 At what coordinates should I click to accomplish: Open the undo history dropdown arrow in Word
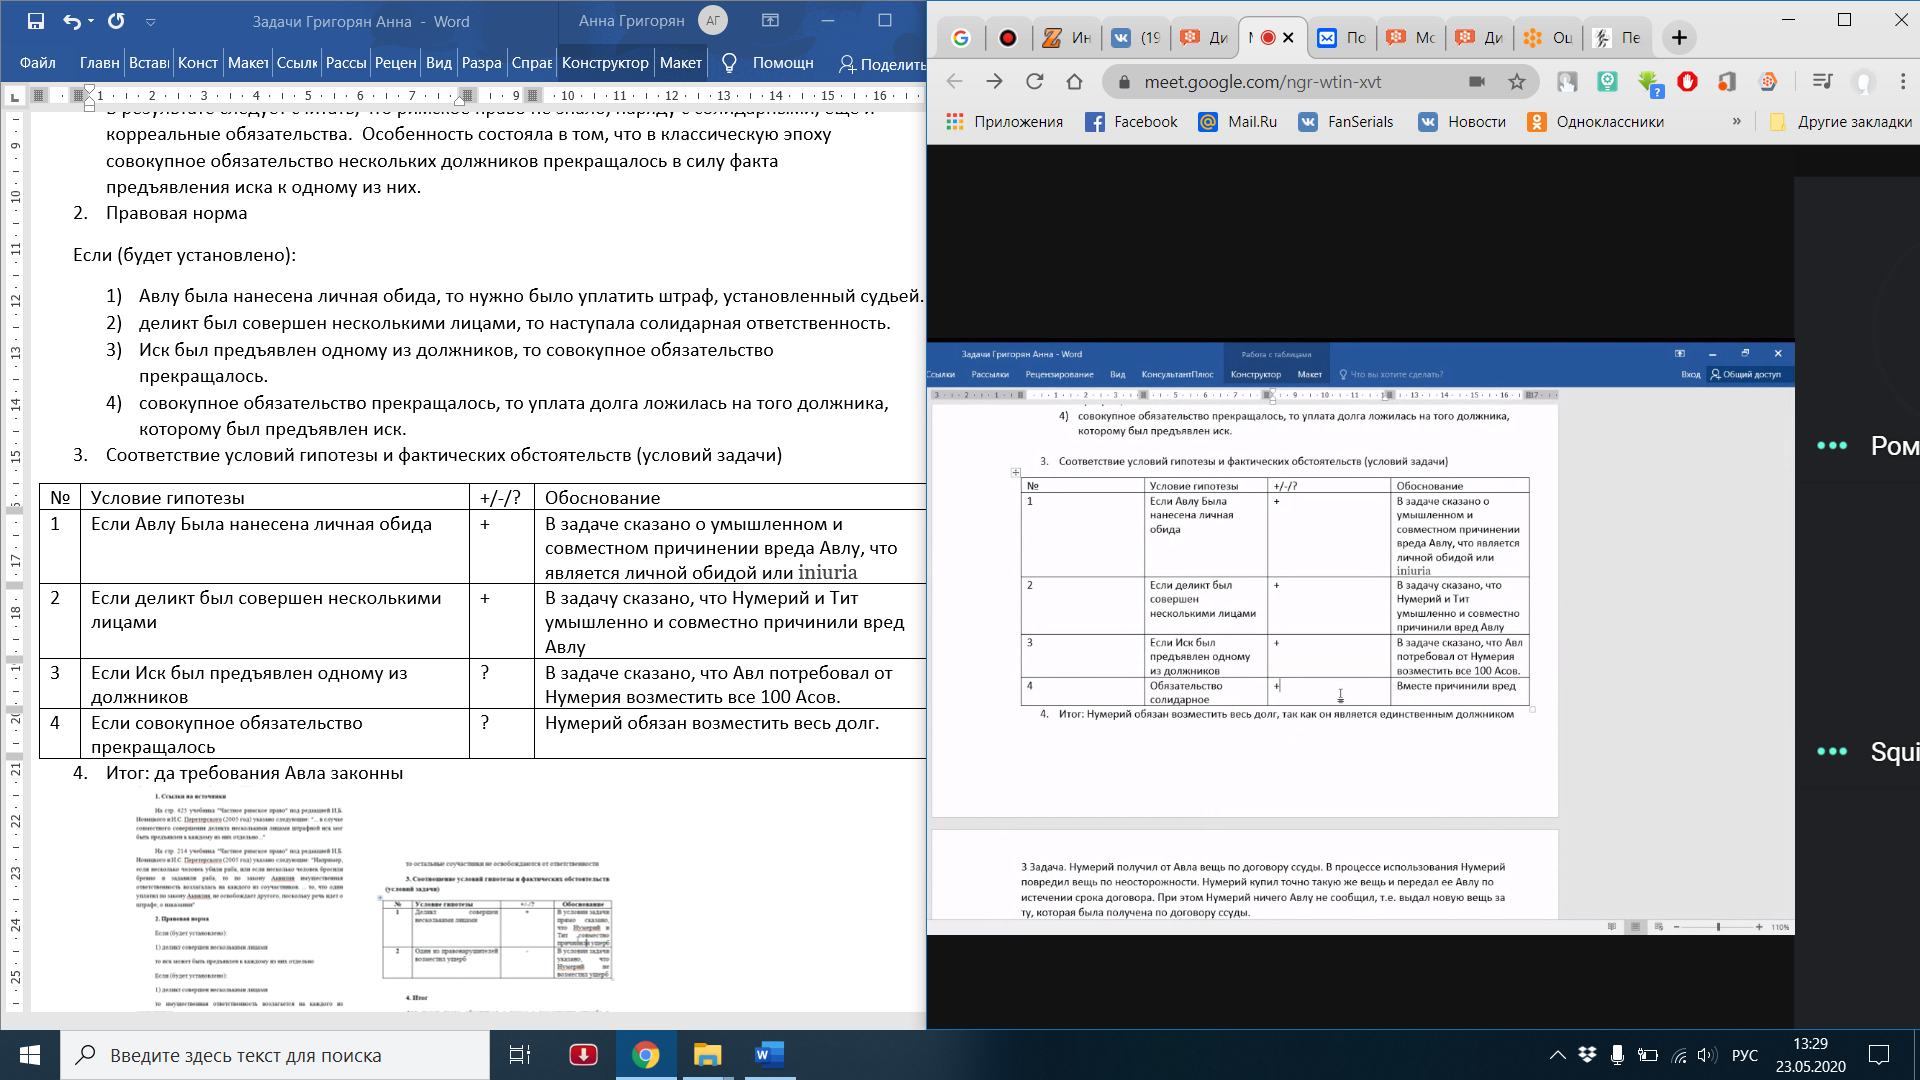[x=91, y=21]
